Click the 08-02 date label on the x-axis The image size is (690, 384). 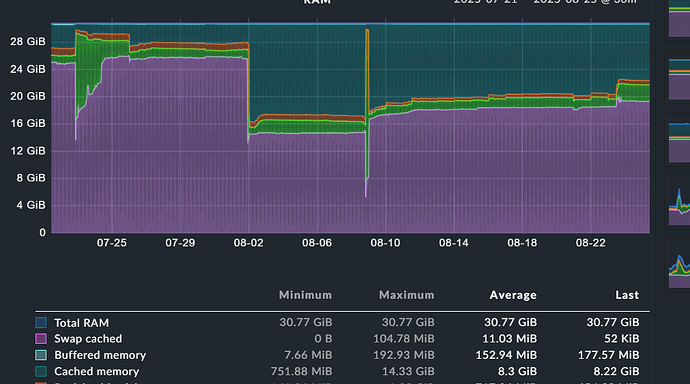click(x=249, y=243)
